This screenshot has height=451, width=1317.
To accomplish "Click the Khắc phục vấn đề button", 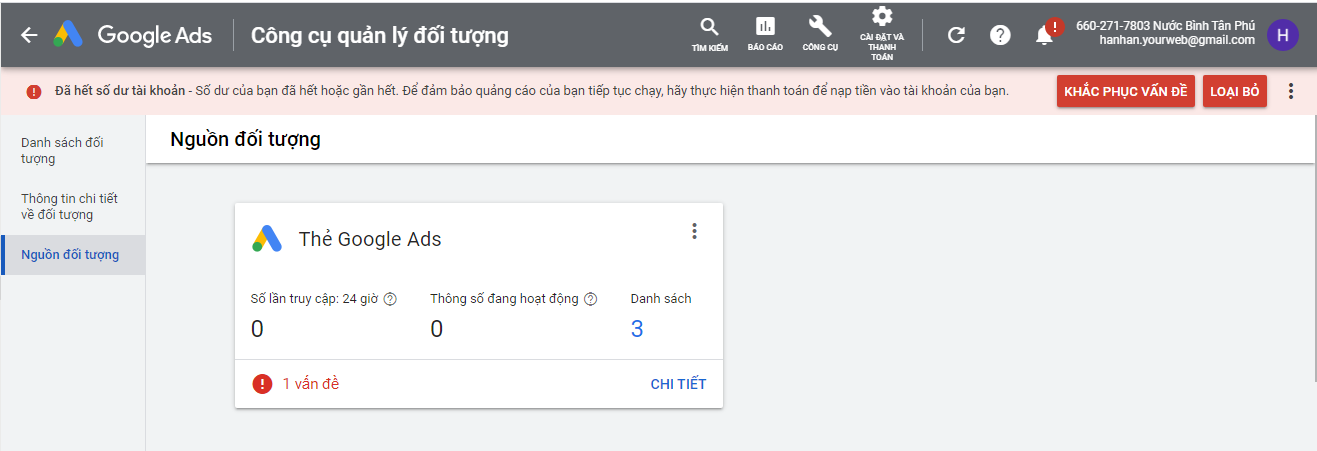I will (1125, 91).
